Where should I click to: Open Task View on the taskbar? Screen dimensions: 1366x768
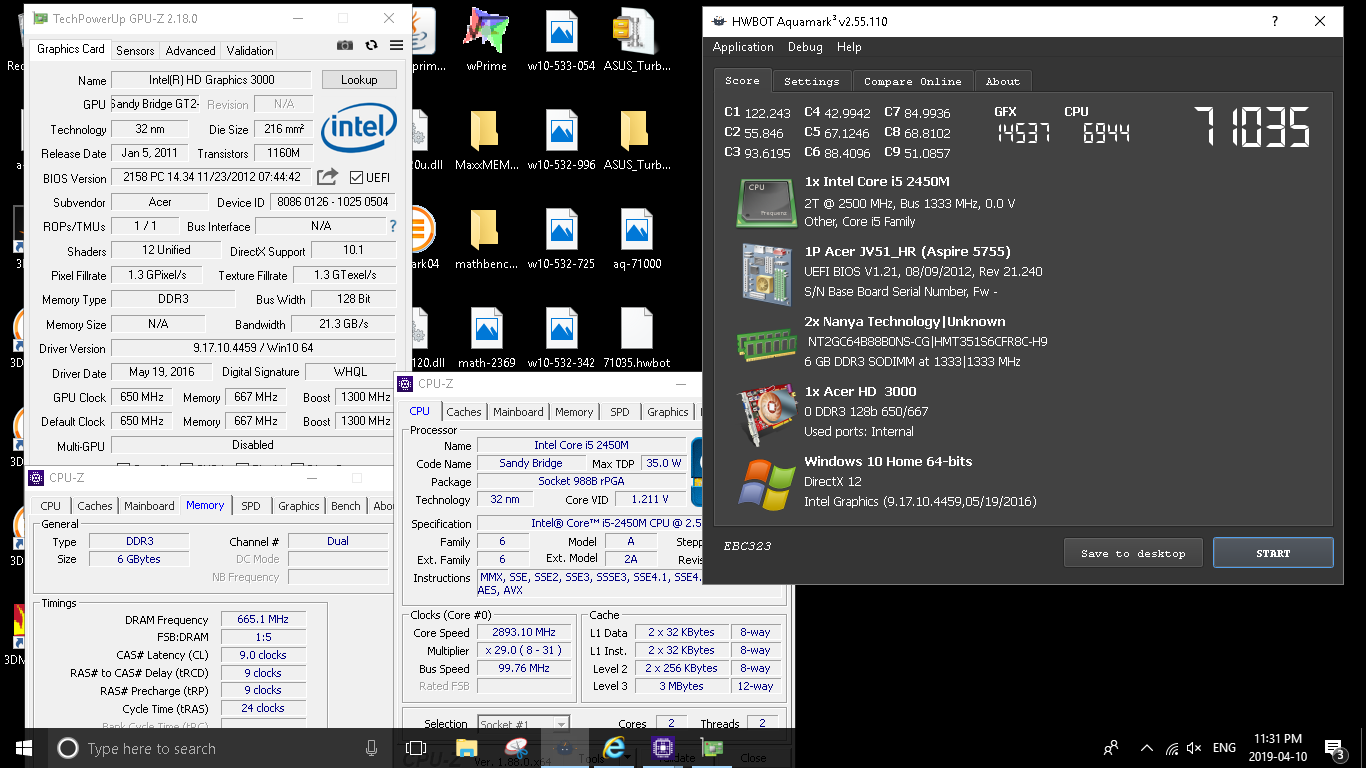(x=416, y=748)
